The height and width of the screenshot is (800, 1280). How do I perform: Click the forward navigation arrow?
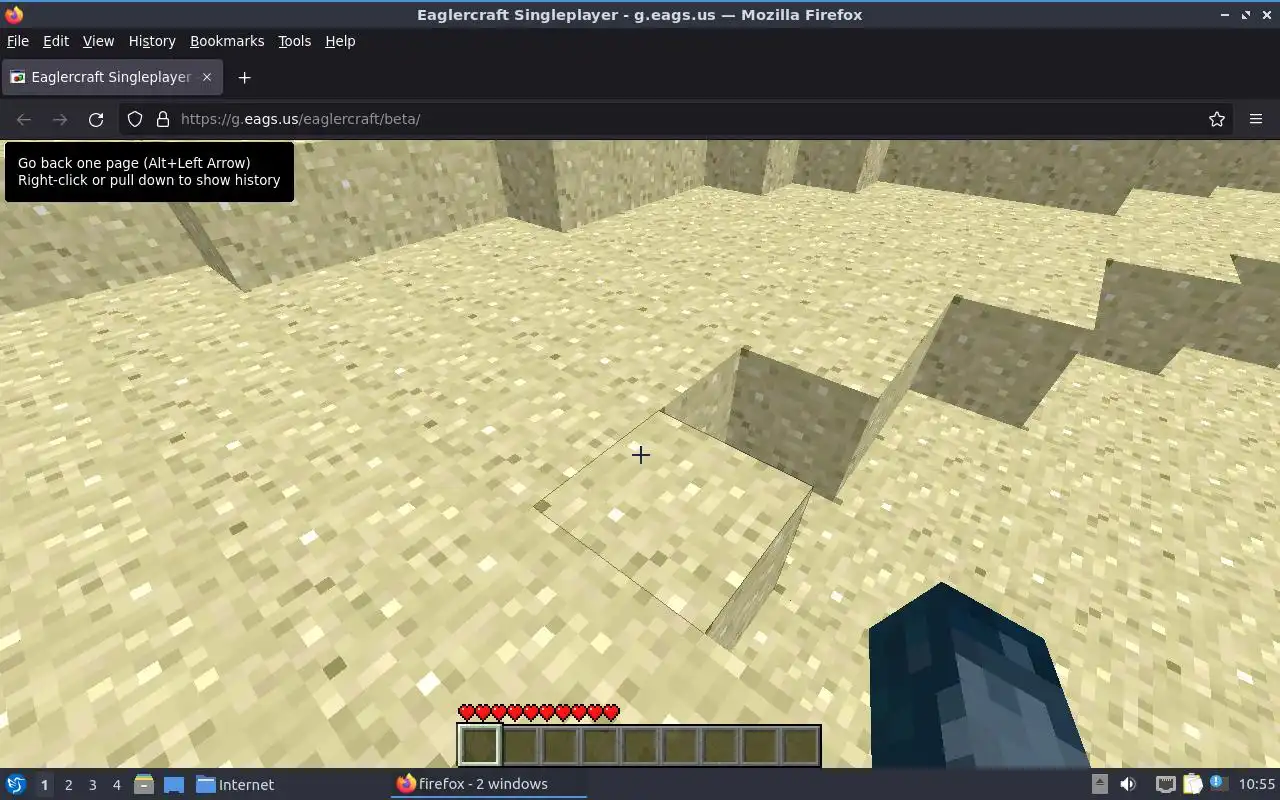(x=60, y=119)
